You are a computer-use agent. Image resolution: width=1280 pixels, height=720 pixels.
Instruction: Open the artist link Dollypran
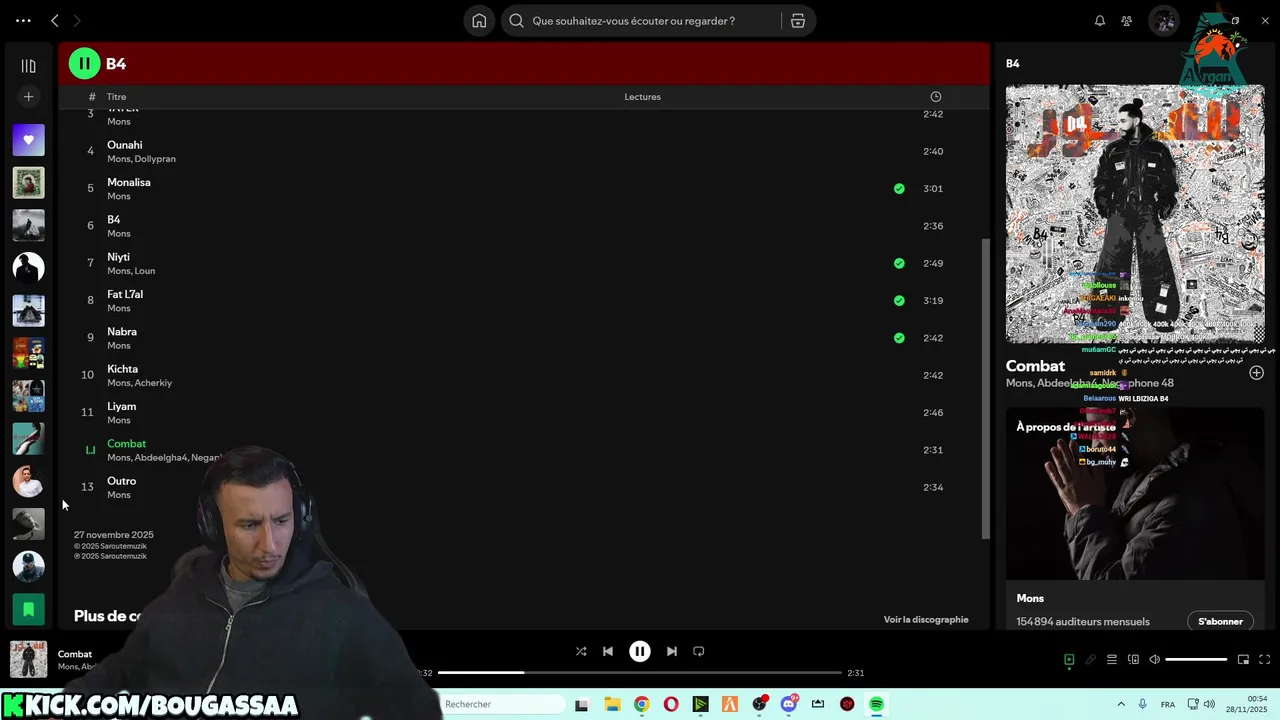click(155, 159)
